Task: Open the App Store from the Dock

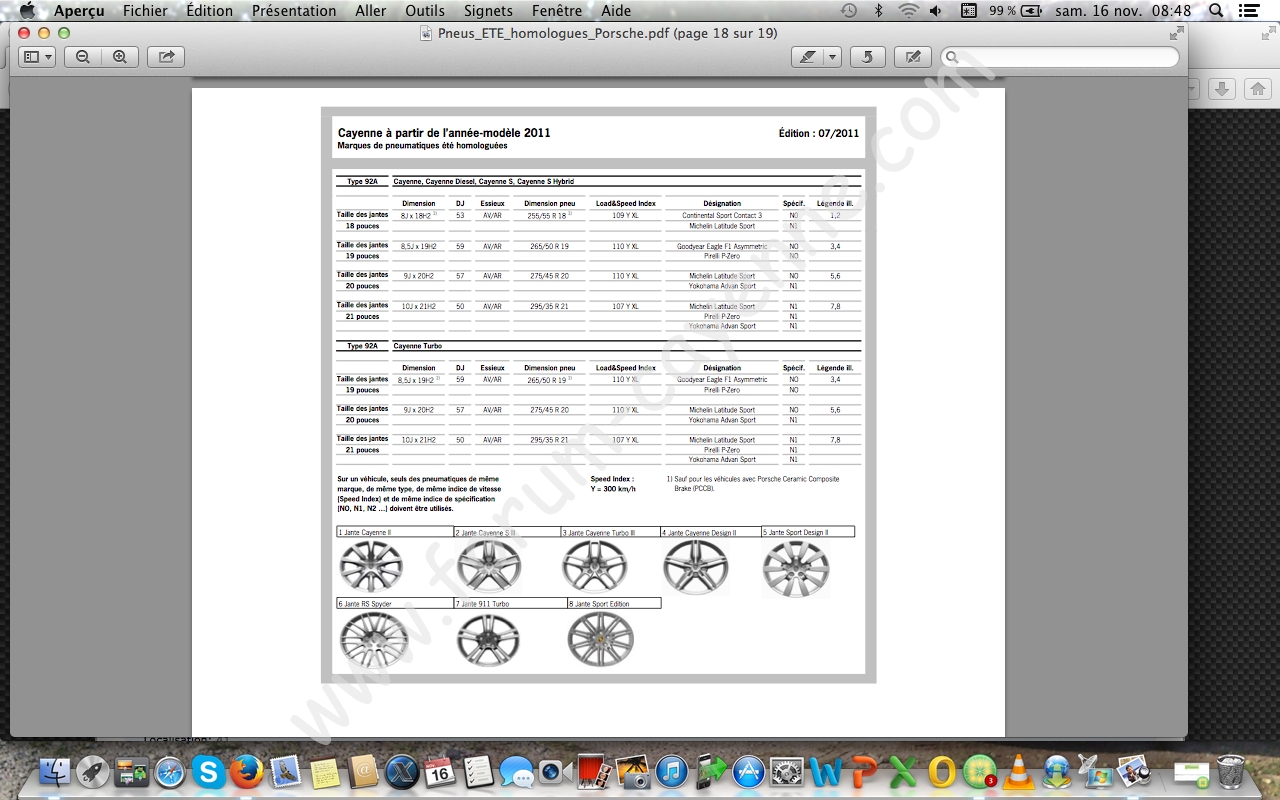Action: 749,771
